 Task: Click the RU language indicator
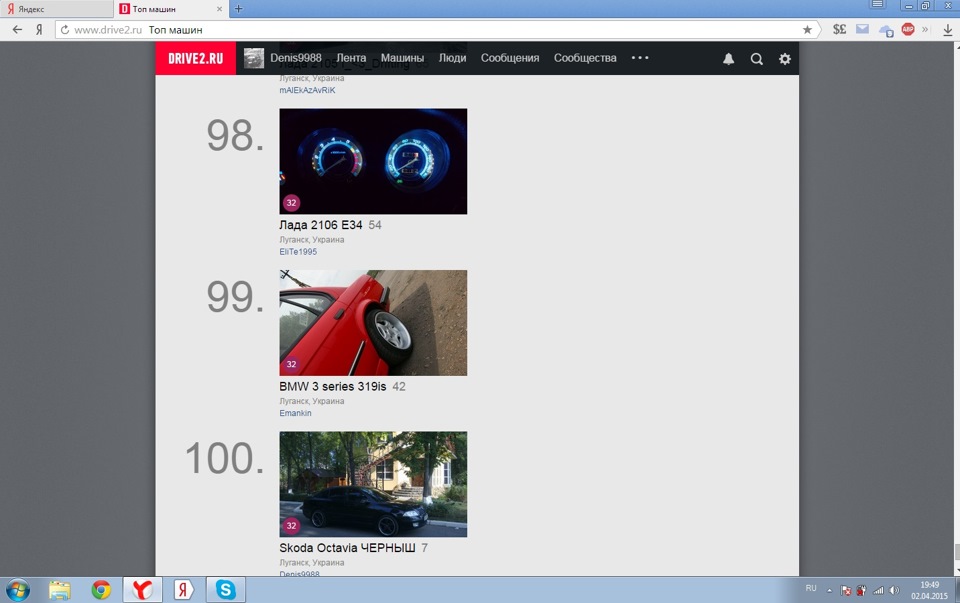[x=811, y=588]
